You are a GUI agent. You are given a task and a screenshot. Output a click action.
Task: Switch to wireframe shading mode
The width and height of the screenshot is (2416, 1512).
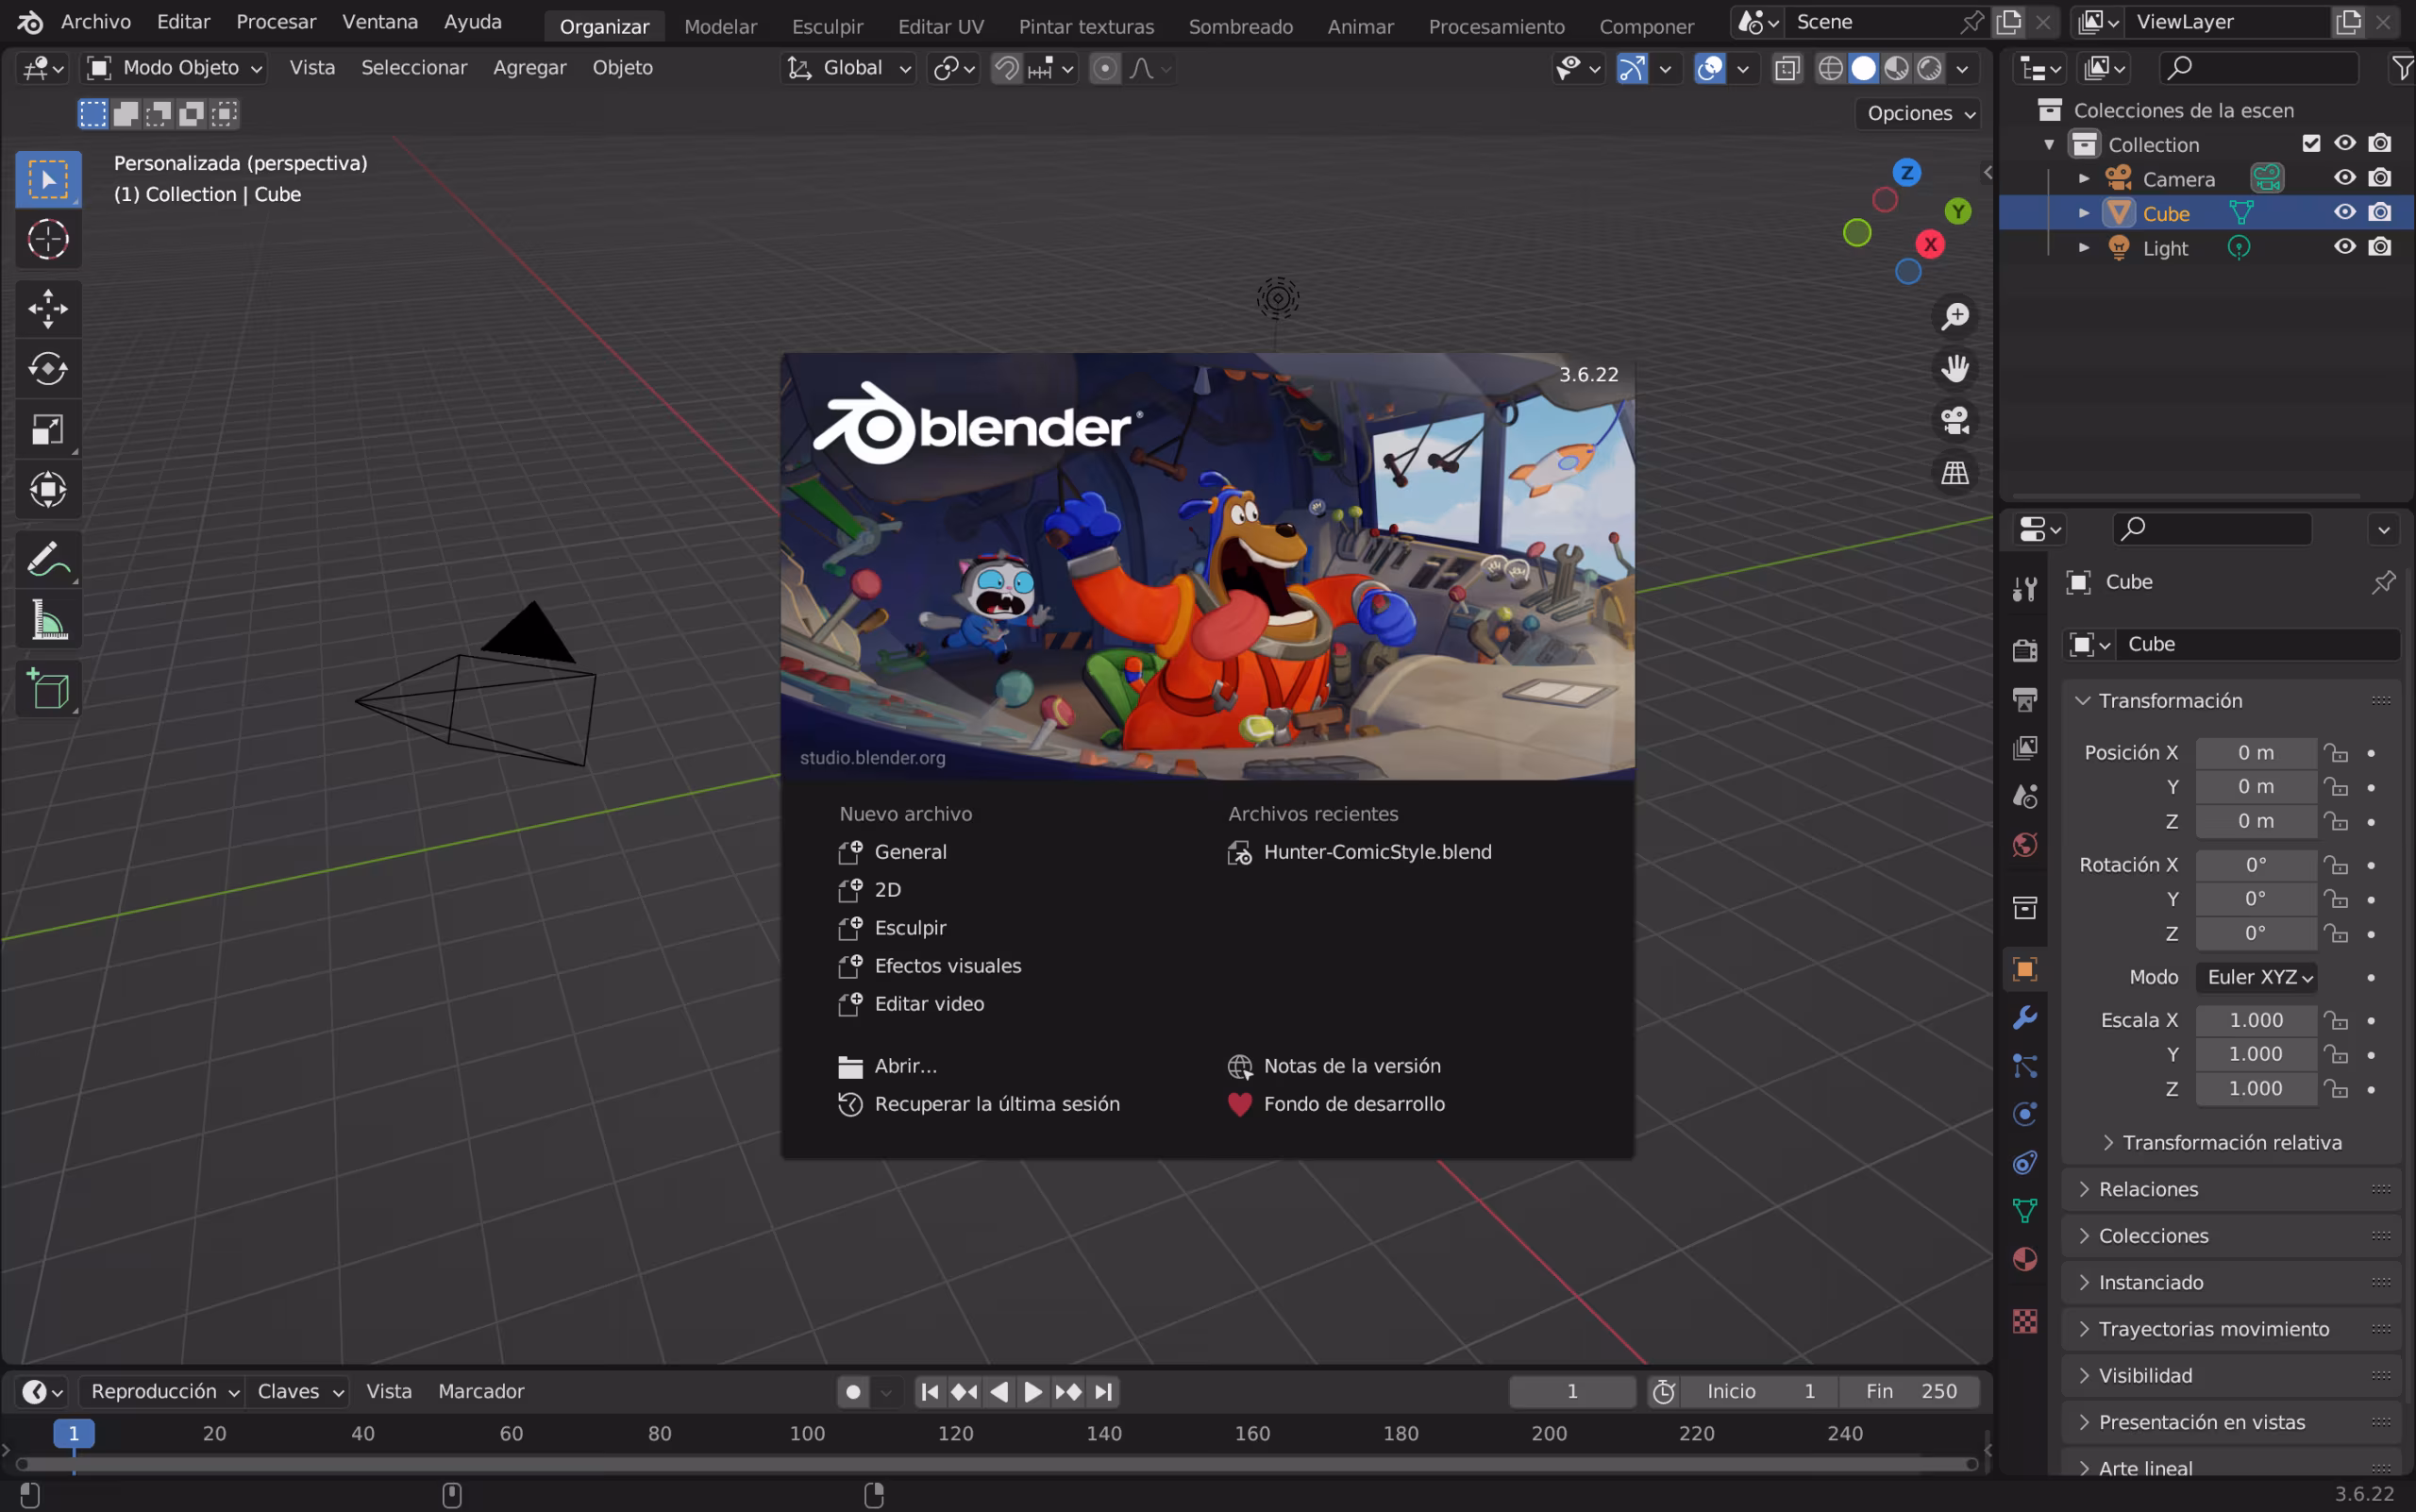click(x=1830, y=68)
